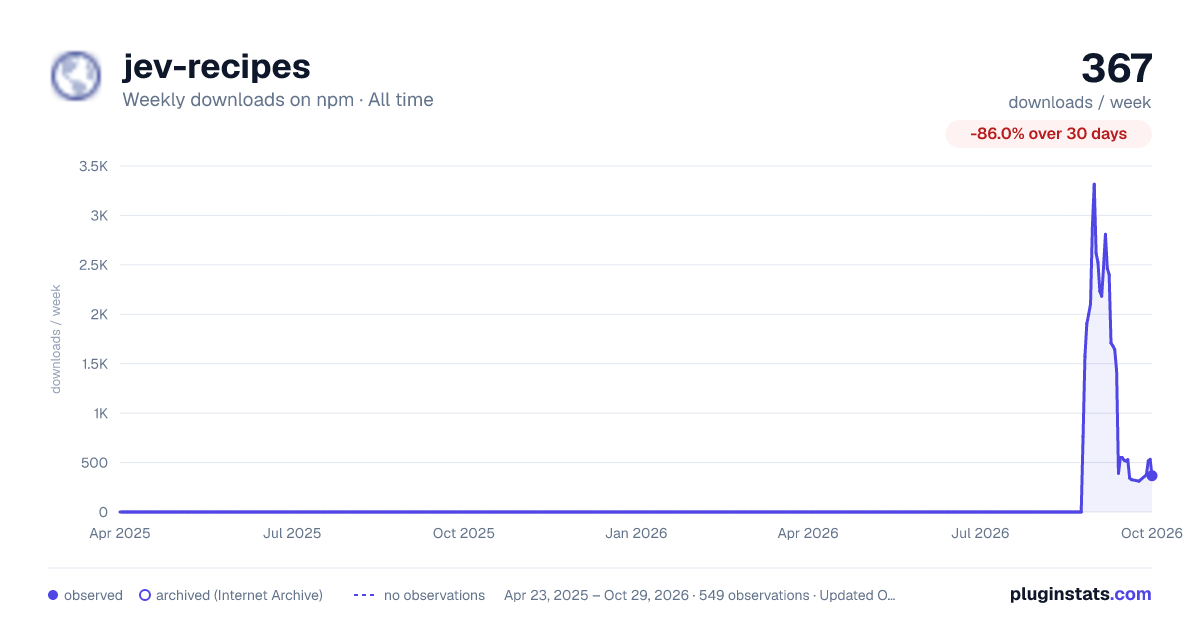Click the 0 y-axis label
This screenshot has width=1200, height=630.
click(103, 512)
